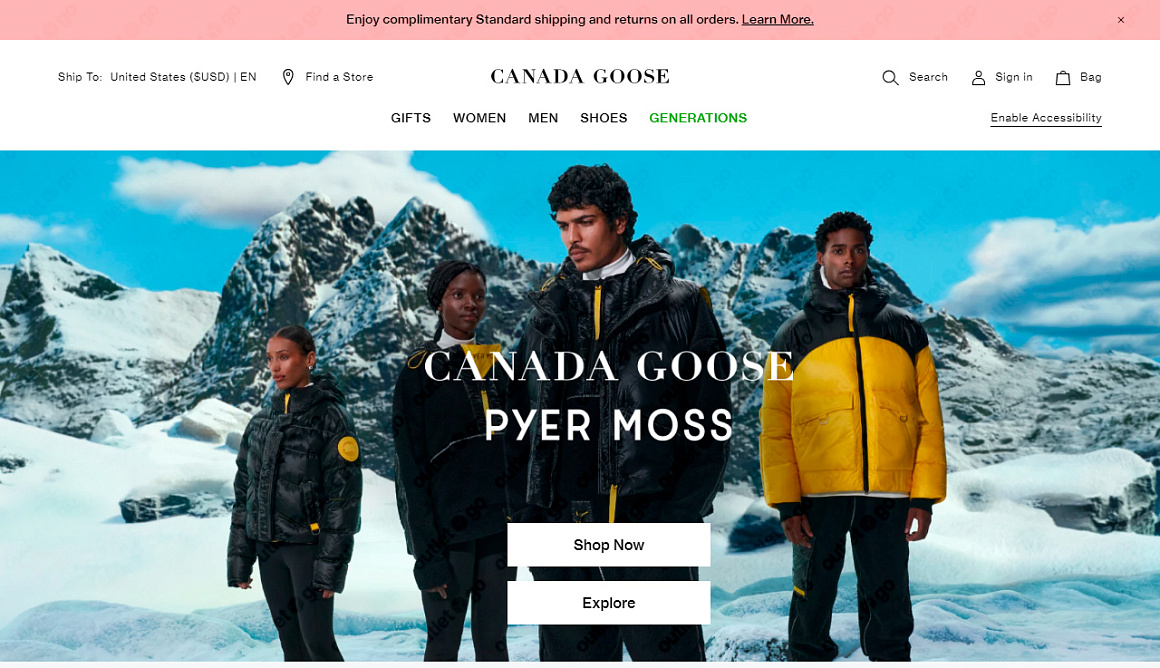Open the shopping bag icon
The image size is (1160, 668).
coord(1062,78)
